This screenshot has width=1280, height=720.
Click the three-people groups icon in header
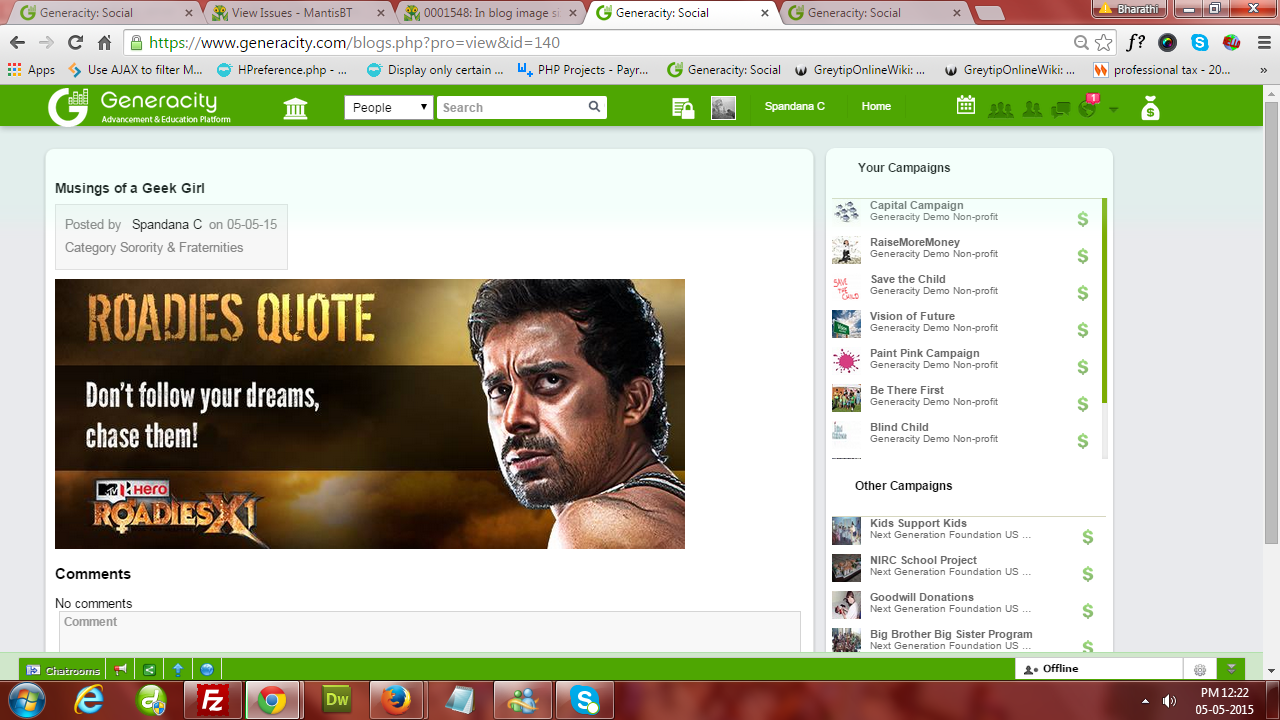(1000, 109)
